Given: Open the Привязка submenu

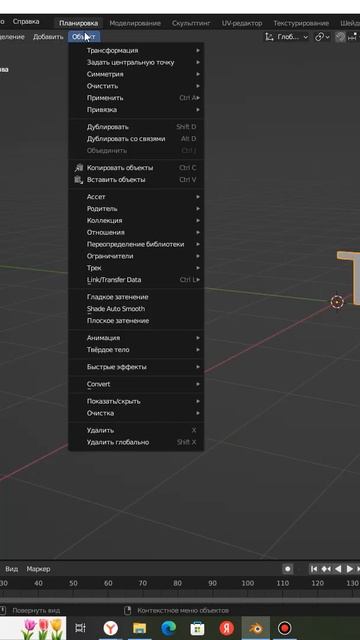Looking at the screenshot, I should tap(136, 110).
